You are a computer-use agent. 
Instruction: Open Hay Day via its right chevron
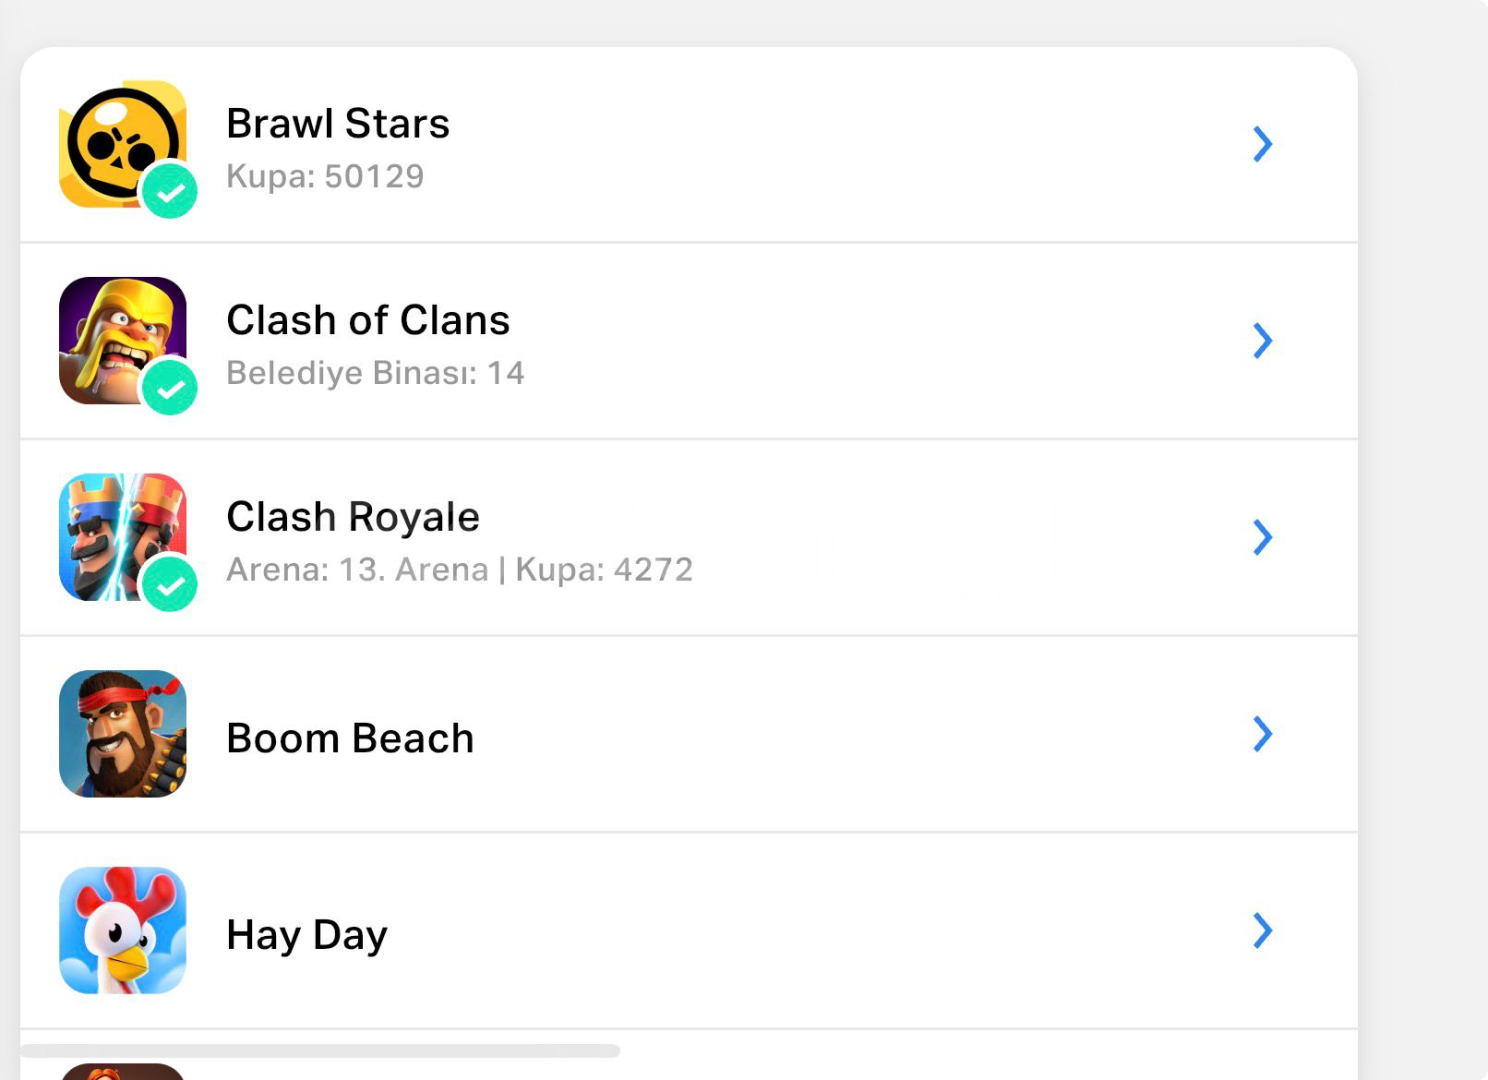point(1263,930)
